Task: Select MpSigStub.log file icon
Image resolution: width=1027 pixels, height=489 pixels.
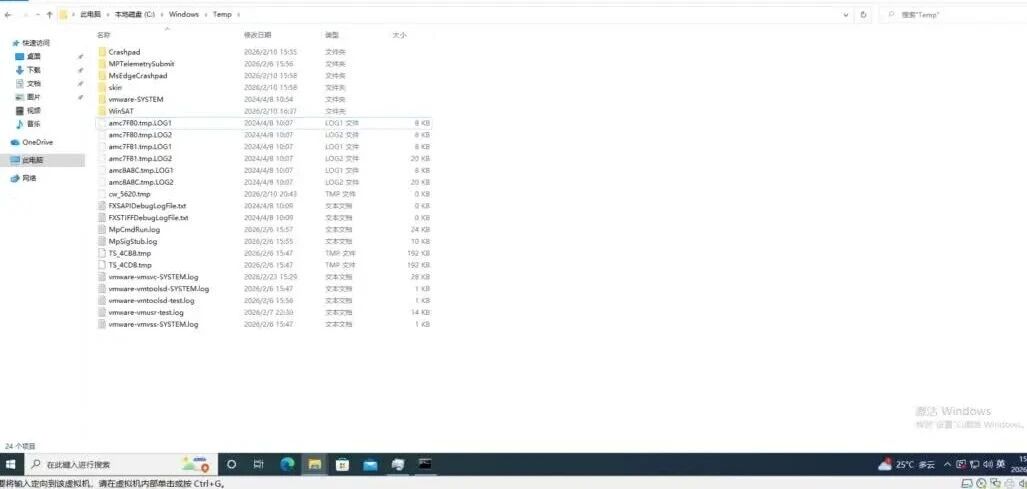Action: (101, 241)
